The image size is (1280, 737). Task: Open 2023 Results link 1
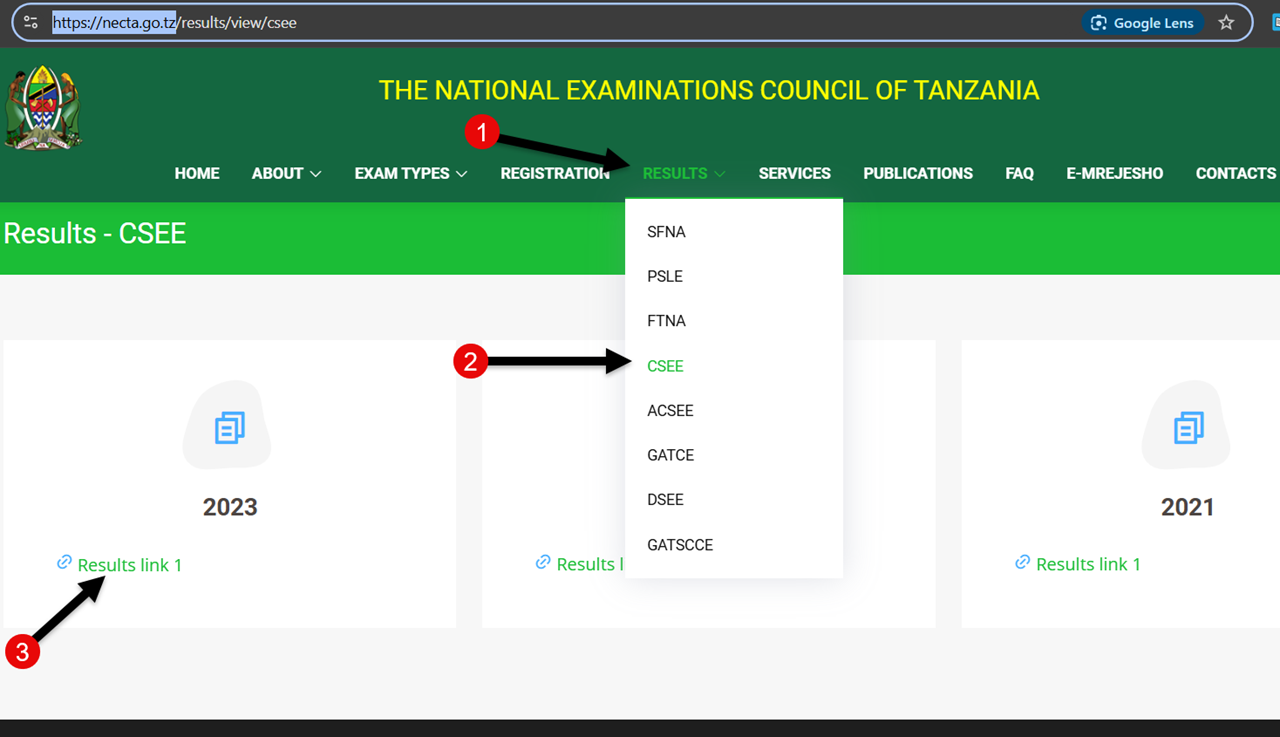click(x=130, y=565)
